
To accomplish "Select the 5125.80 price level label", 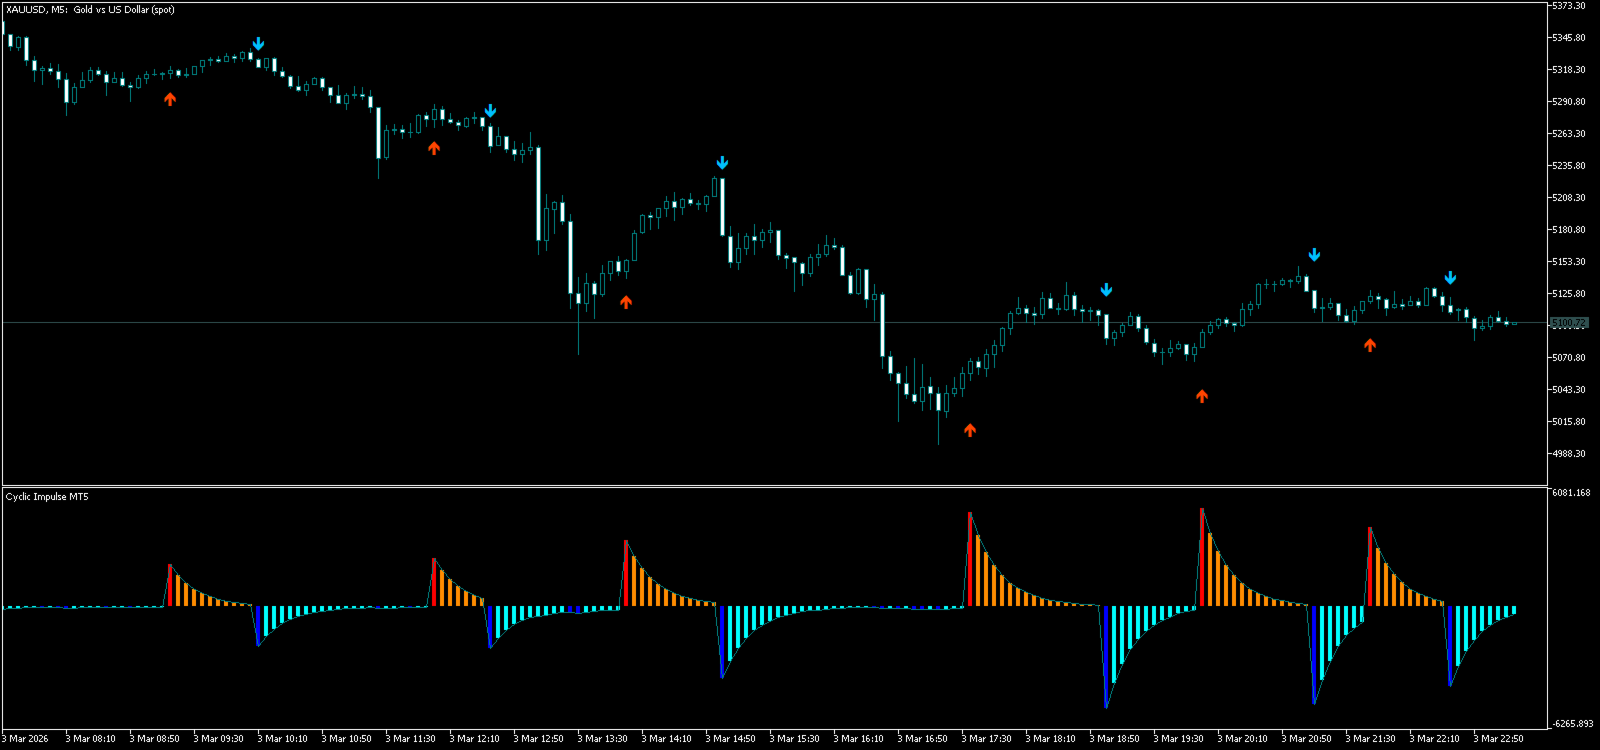I will tap(1568, 294).
